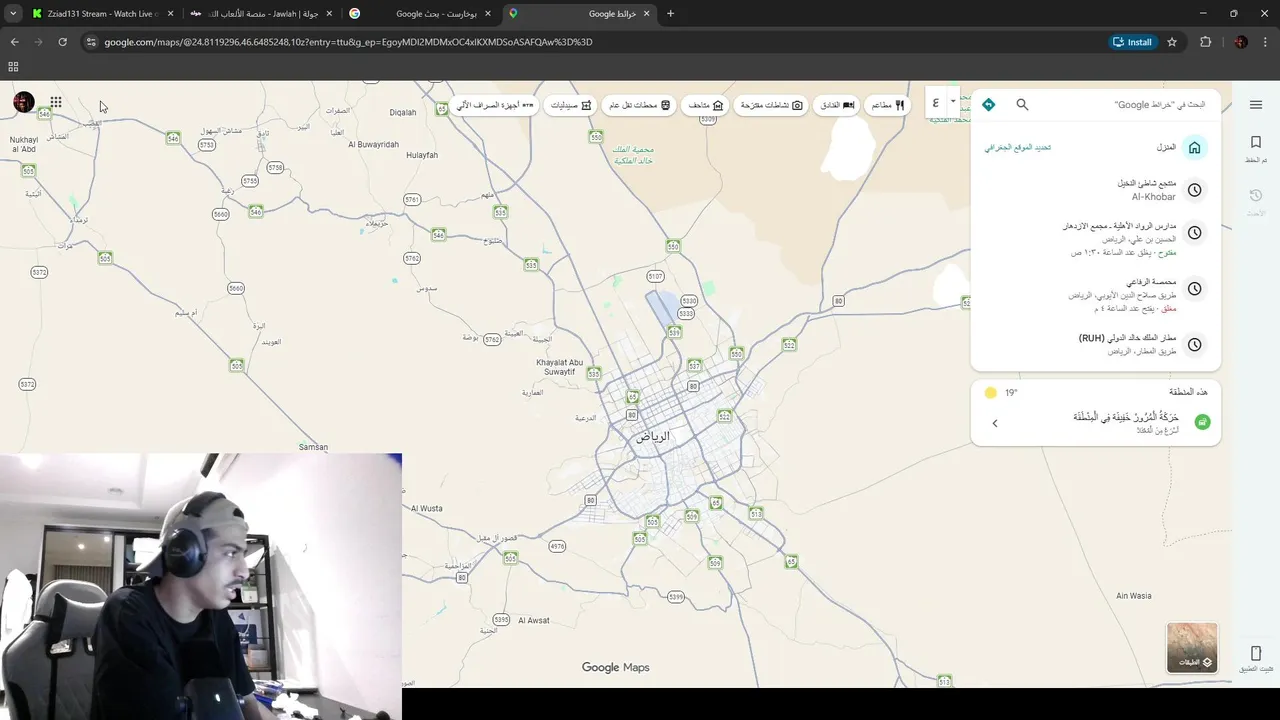Select the museums chip متاحف
The image size is (1280, 720).
coord(705,105)
